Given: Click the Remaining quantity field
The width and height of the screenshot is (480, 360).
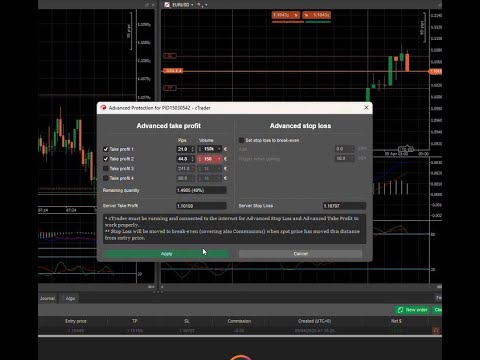Looking at the screenshot, I should [201, 190].
